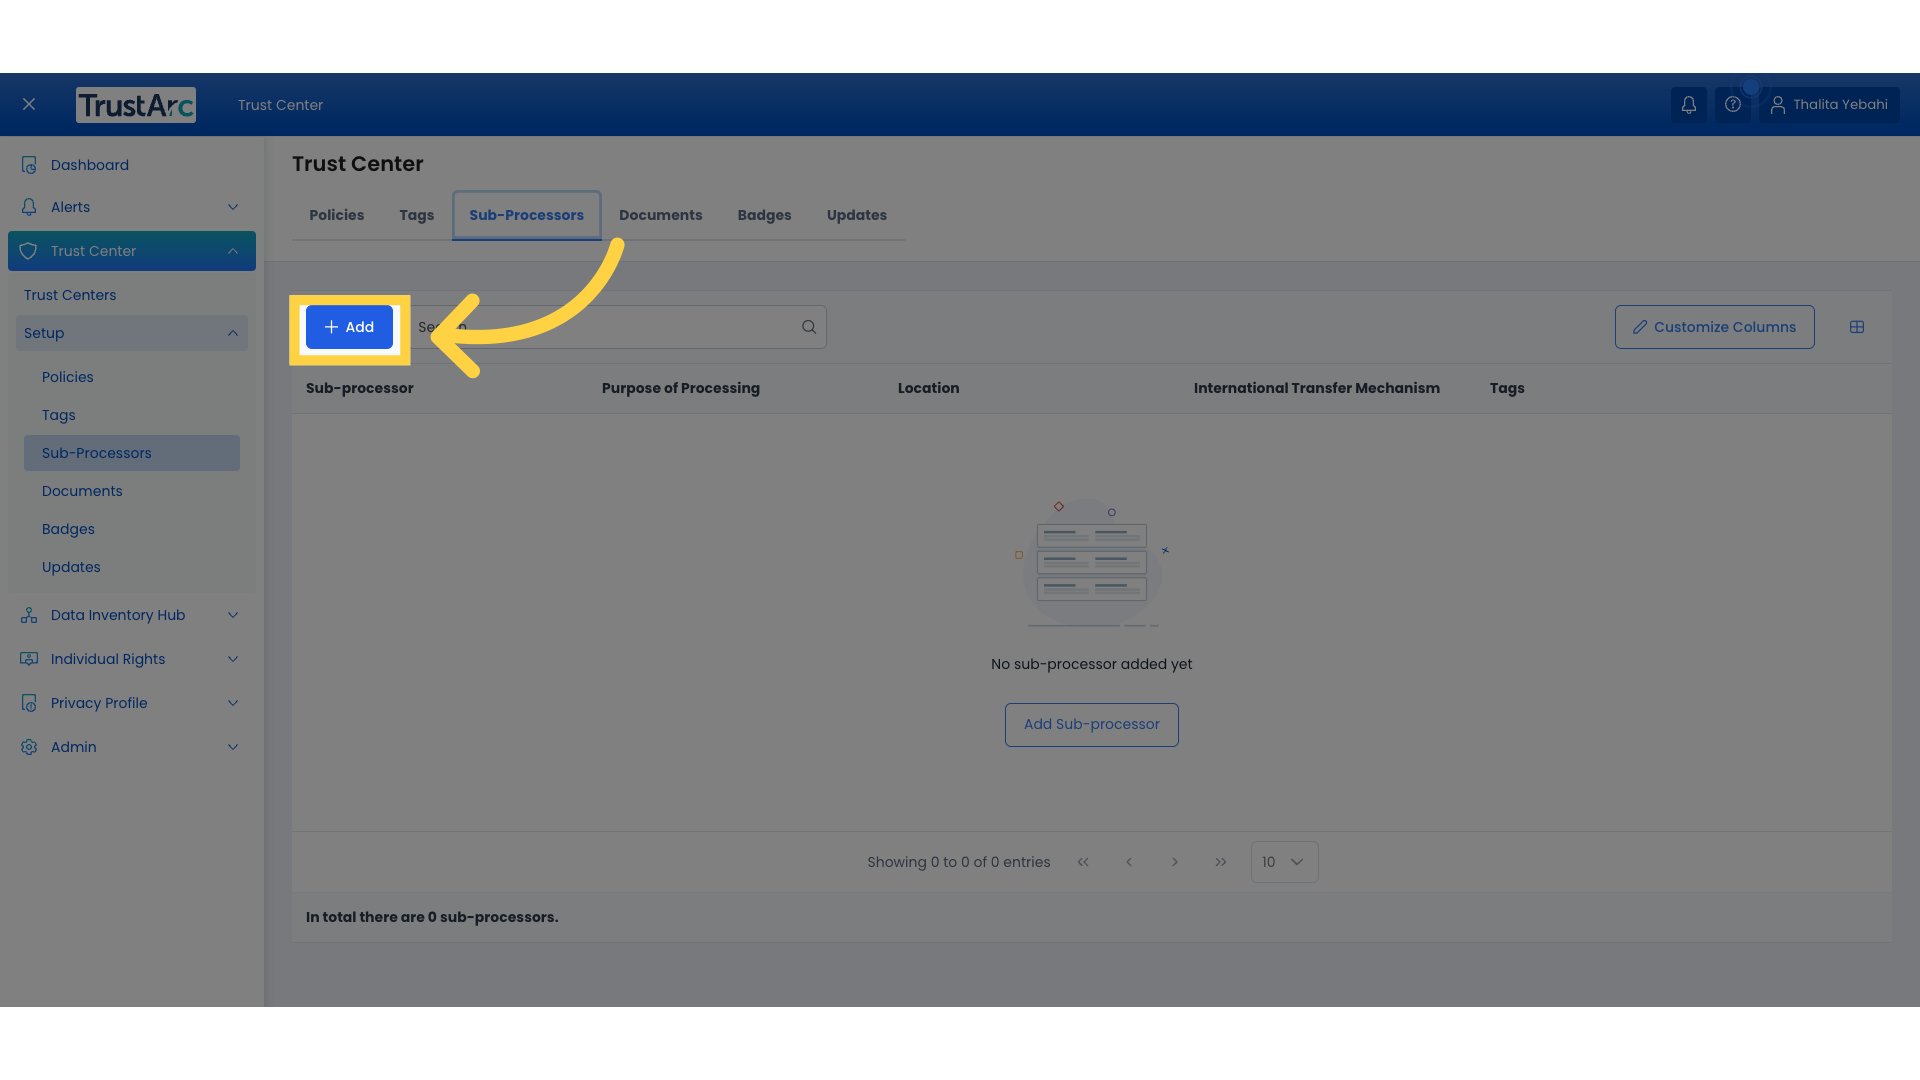The image size is (1920, 1080).
Task: Click International Transfer Mechanism header
Action: click(1316, 388)
